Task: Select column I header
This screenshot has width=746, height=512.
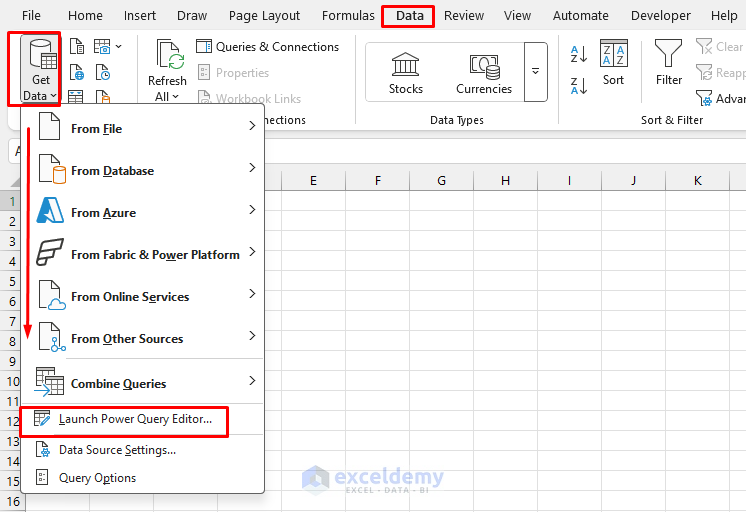Action: click(x=569, y=181)
